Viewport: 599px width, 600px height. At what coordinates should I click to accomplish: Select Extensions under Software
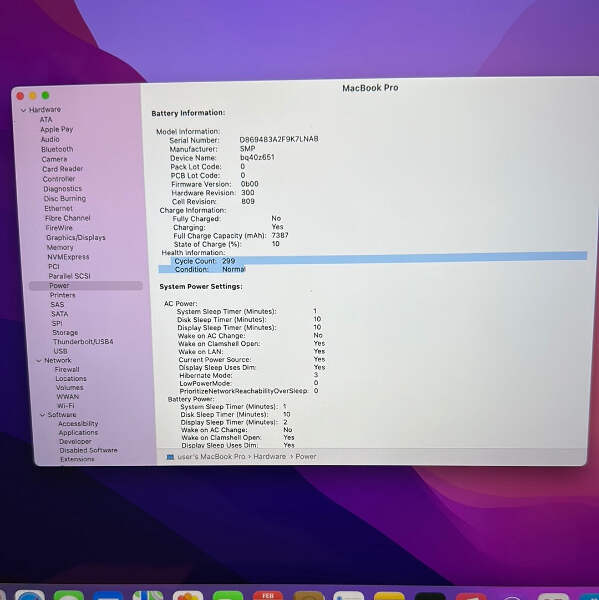coord(77,459)
